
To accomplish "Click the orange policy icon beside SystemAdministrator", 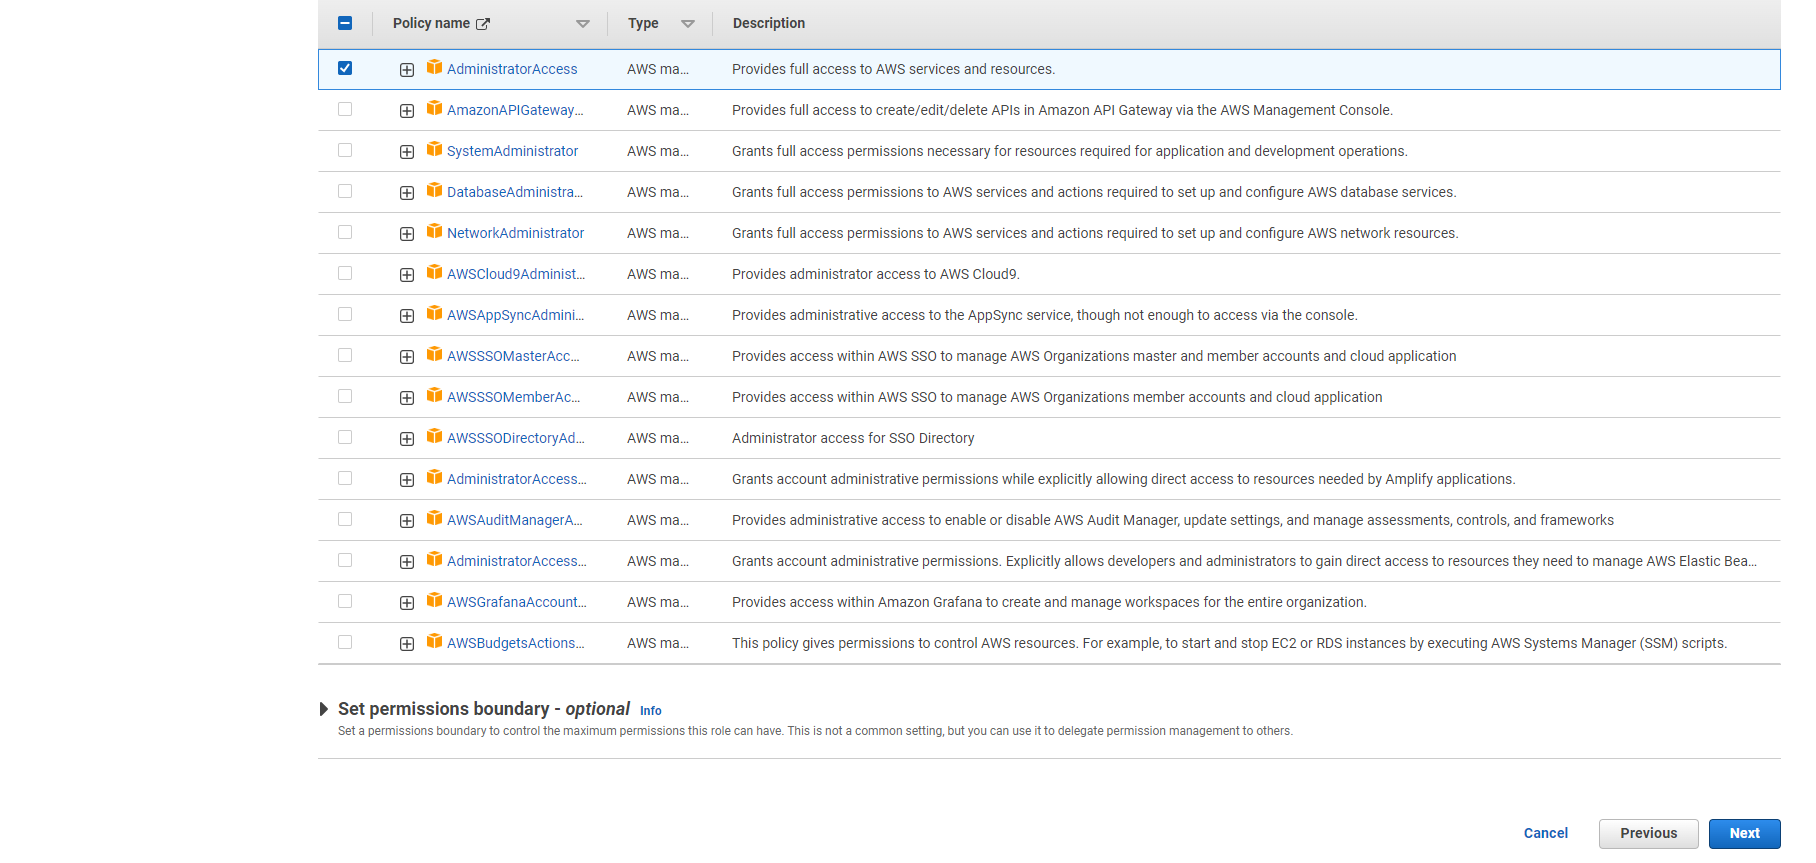I will pos(434,150).
